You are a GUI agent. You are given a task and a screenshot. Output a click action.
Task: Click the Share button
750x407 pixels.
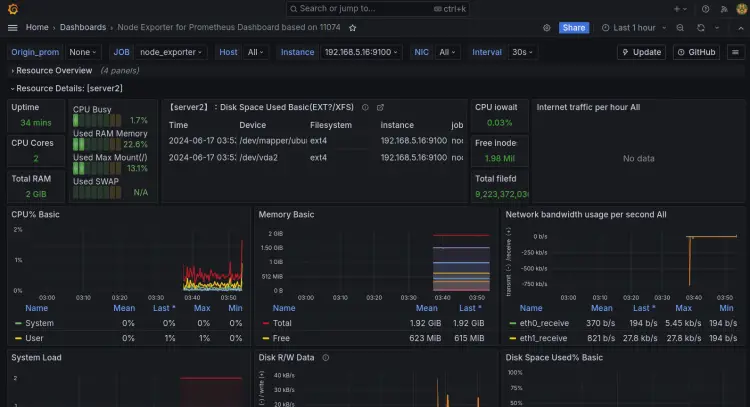[x=574, y=28]
